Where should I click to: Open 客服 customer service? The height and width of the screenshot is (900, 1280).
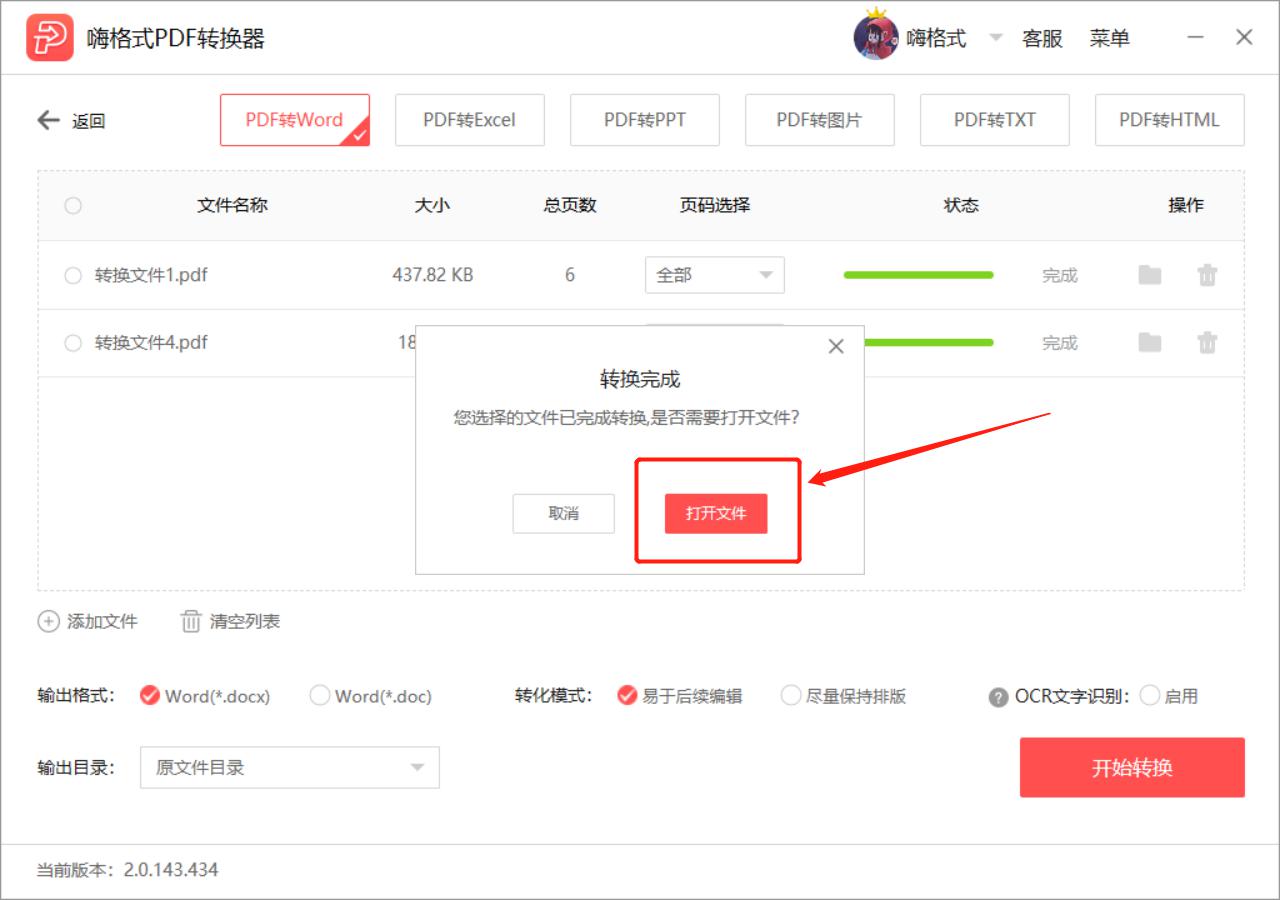click(x=1042, y=38)
